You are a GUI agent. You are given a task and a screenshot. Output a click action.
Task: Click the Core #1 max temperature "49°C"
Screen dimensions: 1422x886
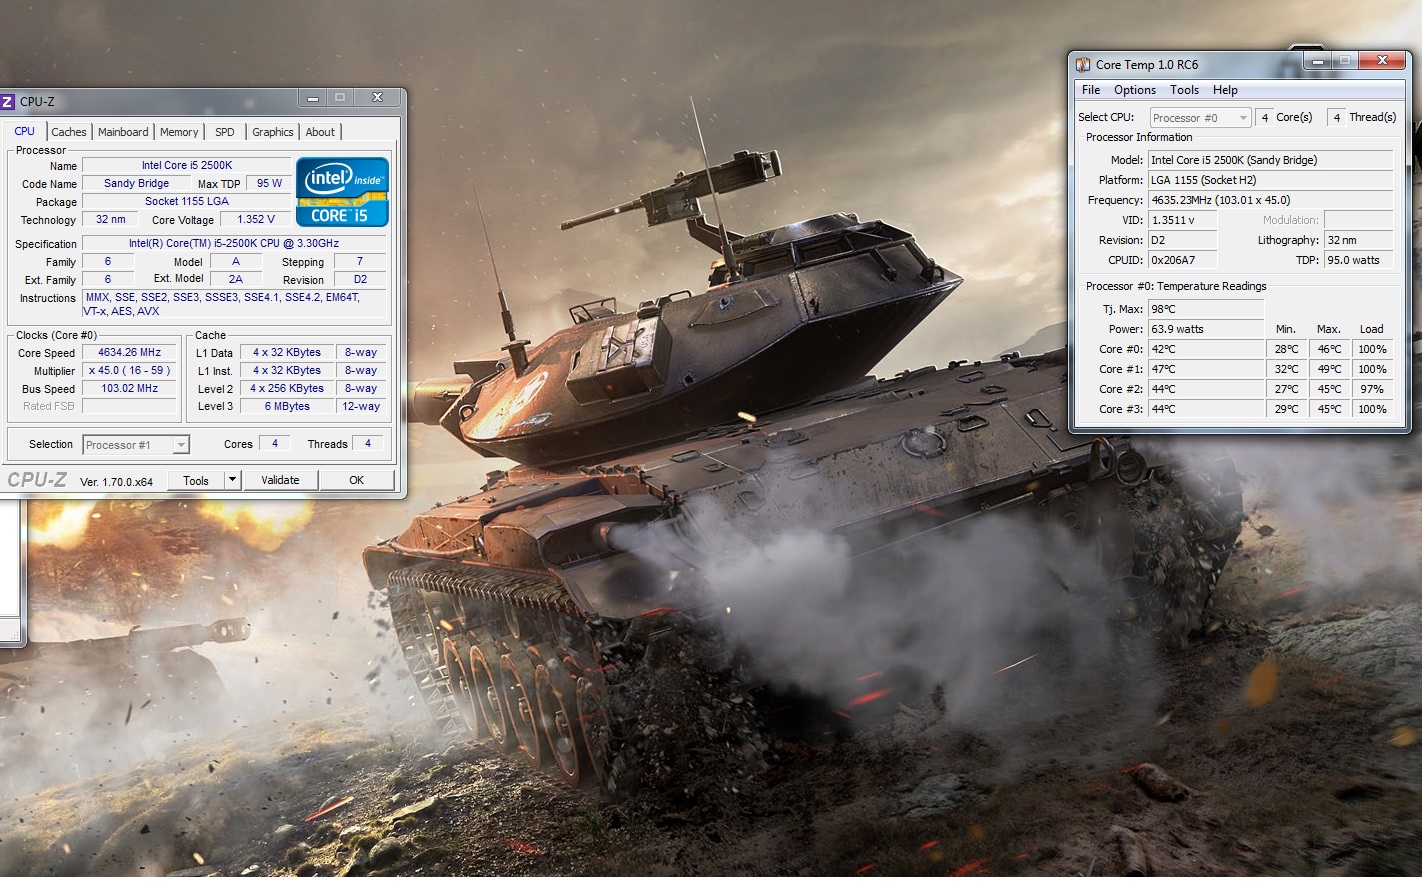tap(1329, 369)
